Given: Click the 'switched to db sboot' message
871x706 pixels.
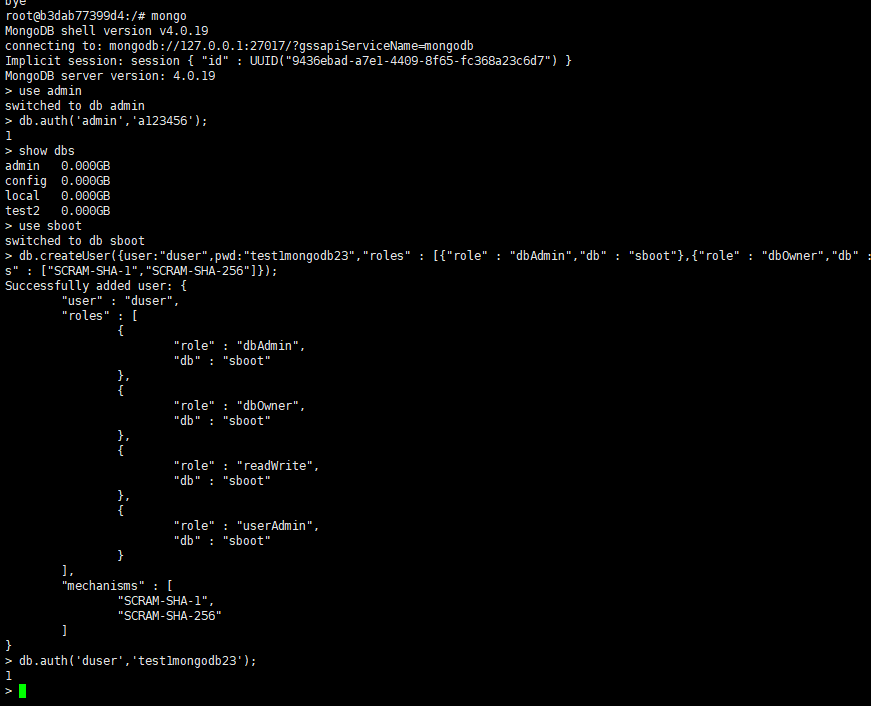Looking at the screenshot, I should [x=75, y=241].
